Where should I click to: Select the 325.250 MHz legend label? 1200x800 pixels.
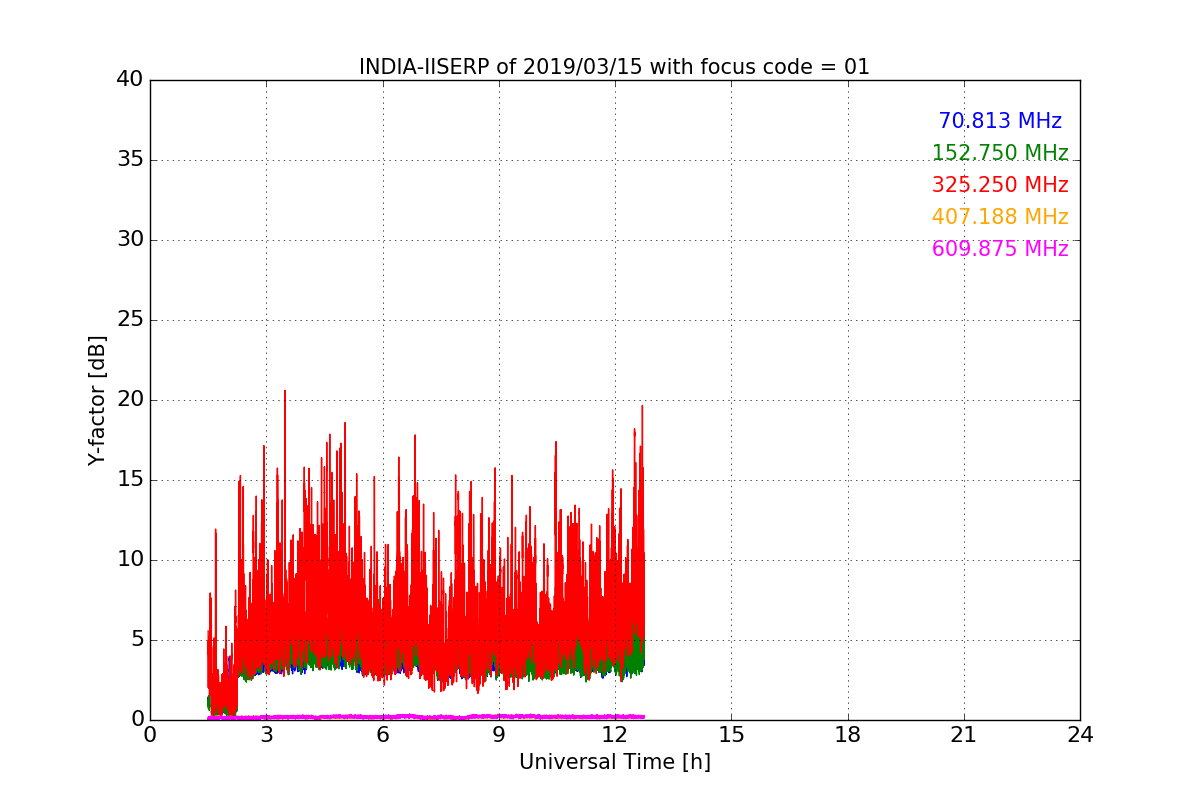[1000, 185]
